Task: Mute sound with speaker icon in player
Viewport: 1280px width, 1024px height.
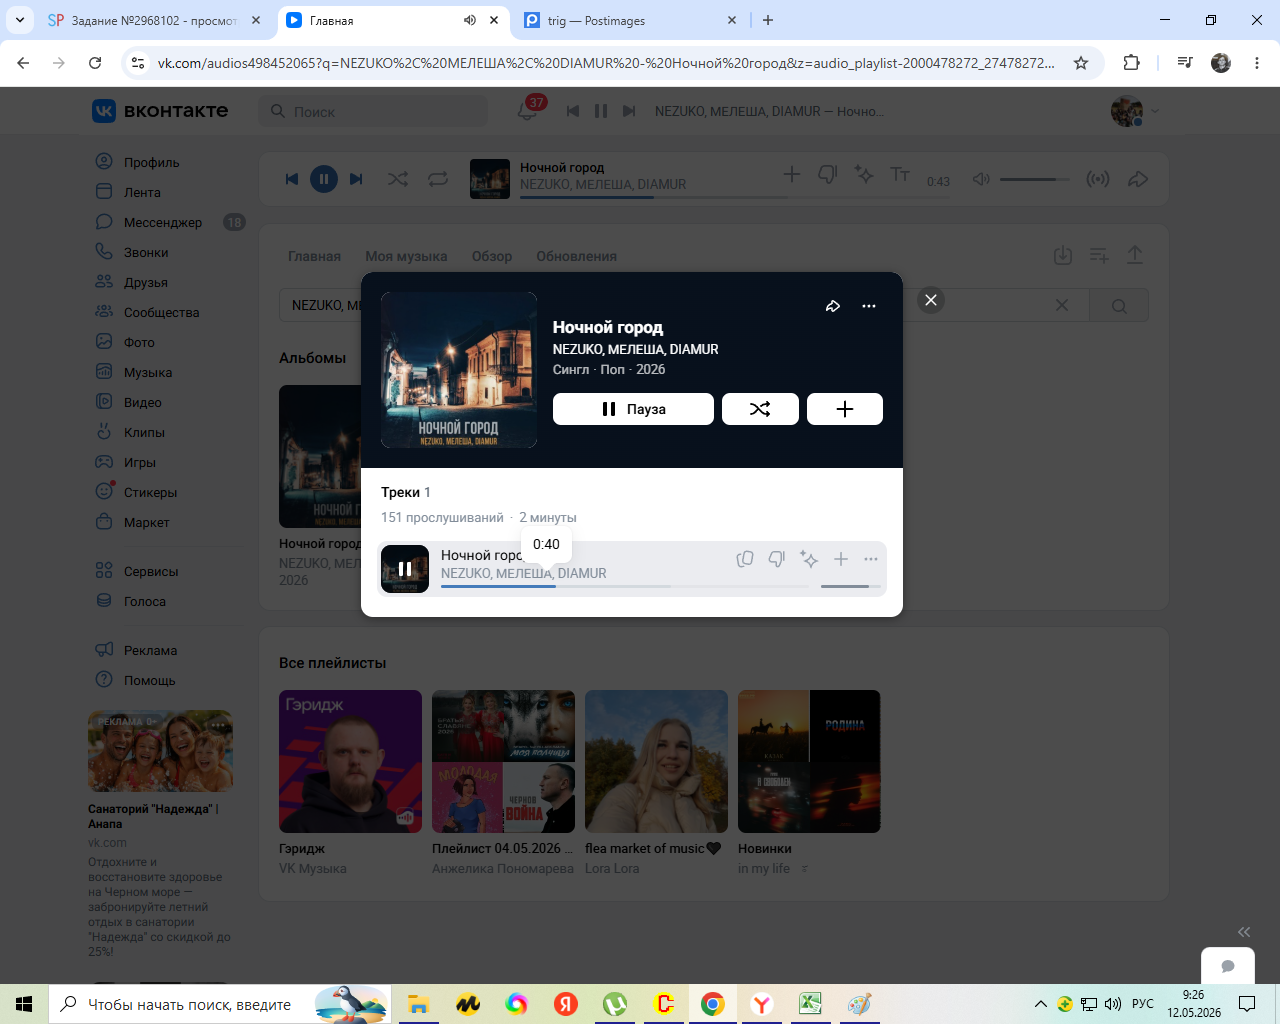Action: 981,179
